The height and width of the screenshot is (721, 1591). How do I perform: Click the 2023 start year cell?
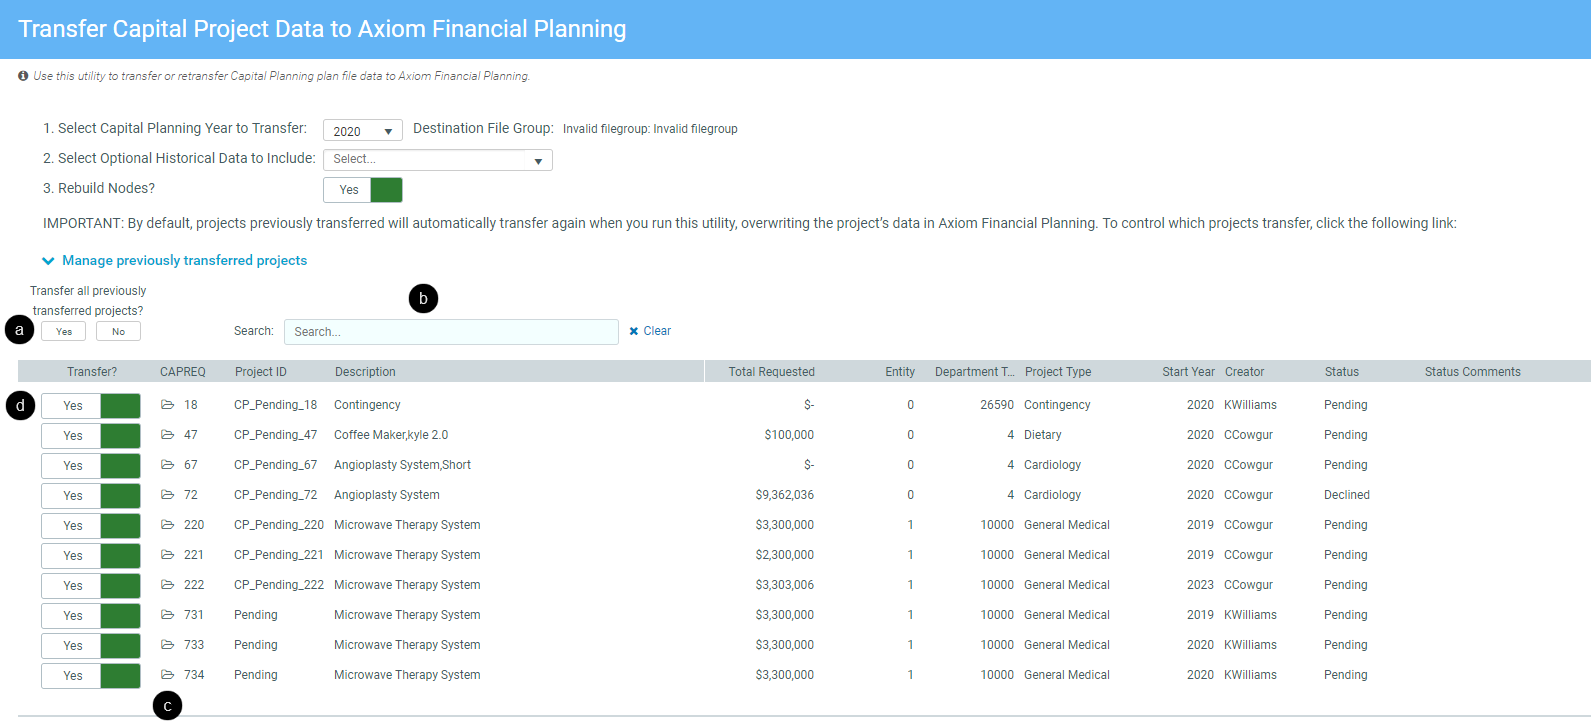[x=1200, y=585]
